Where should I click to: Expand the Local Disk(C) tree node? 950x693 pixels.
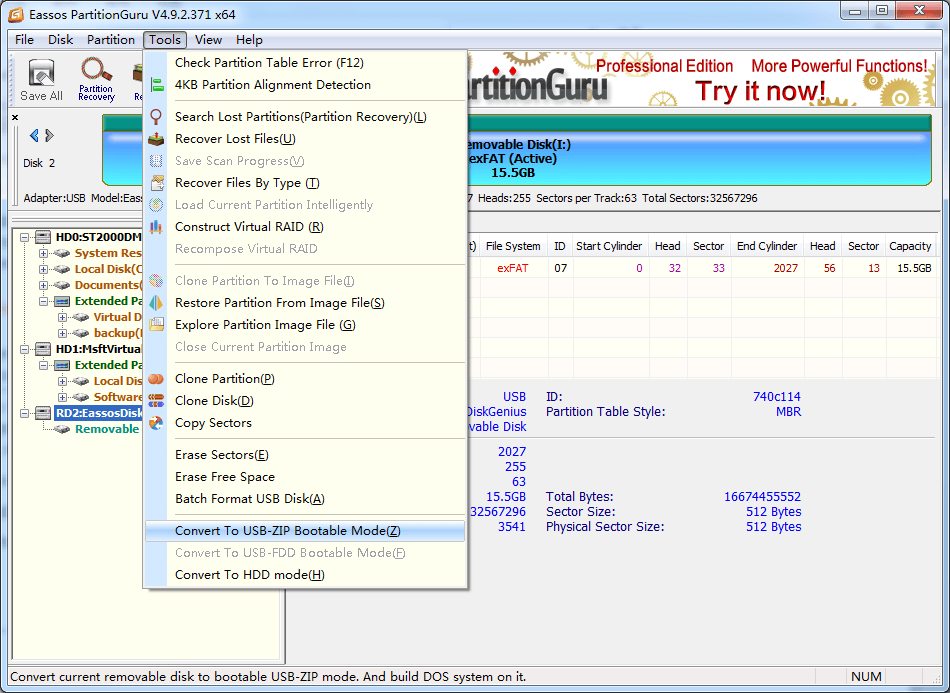(x=44, y=269)
